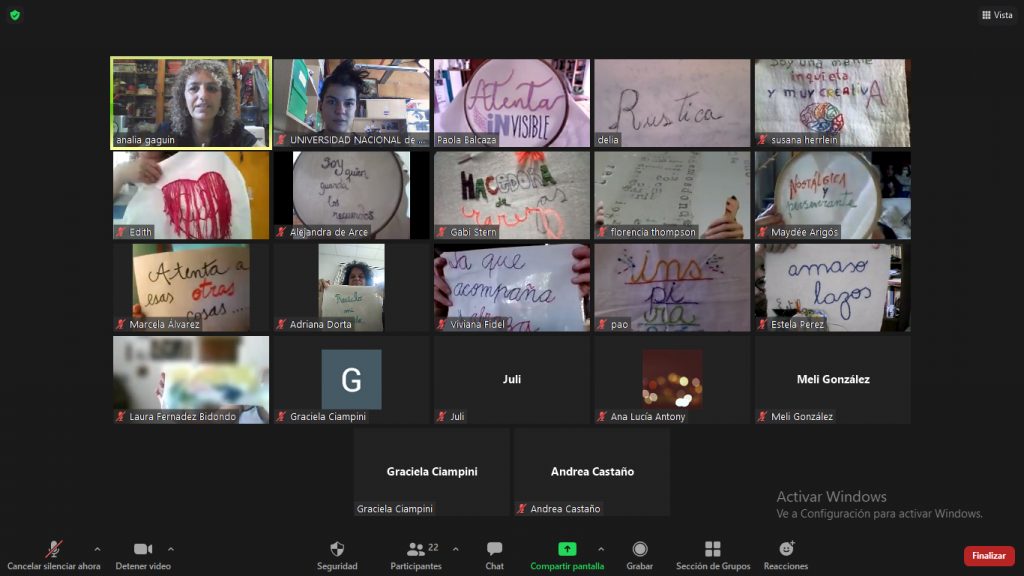Open the Chat panel
The width and height of the screenshot is (1024, 576).
[494, 549]
